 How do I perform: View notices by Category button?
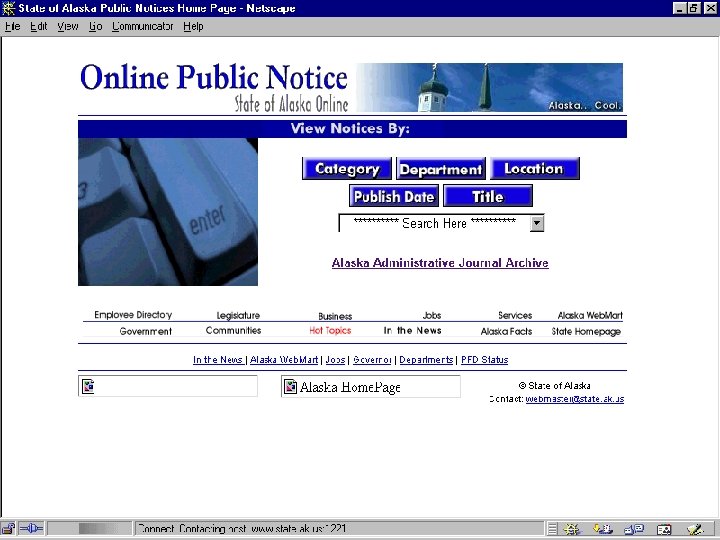pyautogui.click(x=347, y=169)
